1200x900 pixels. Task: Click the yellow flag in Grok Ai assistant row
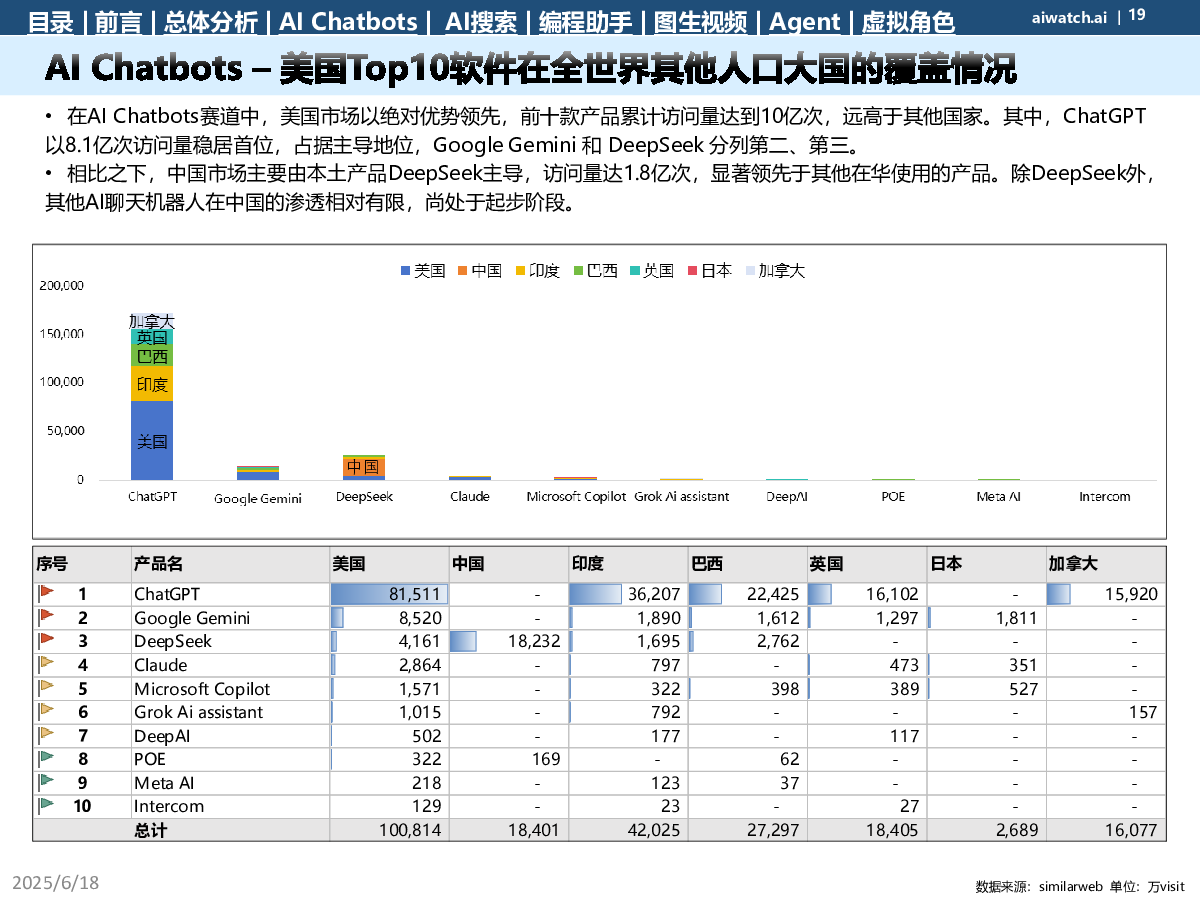[46, 711]
